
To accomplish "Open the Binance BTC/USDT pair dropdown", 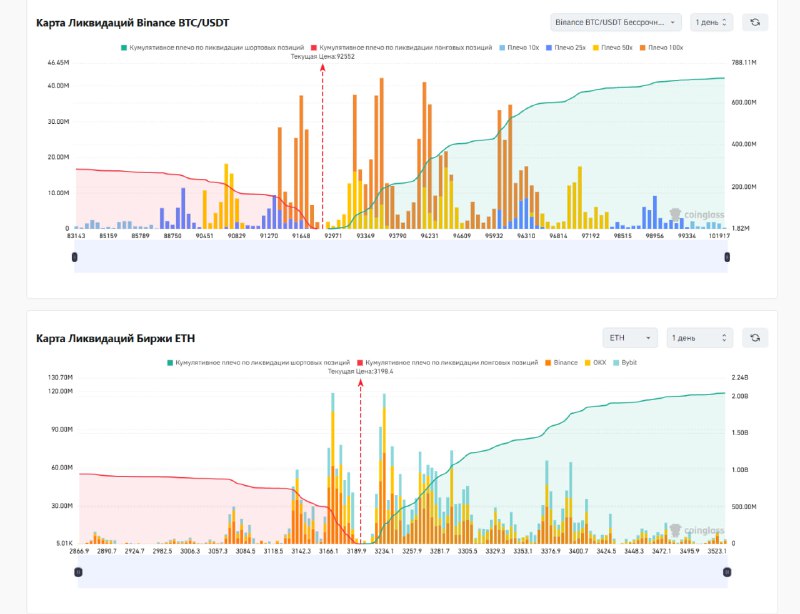I will [616, 21].
